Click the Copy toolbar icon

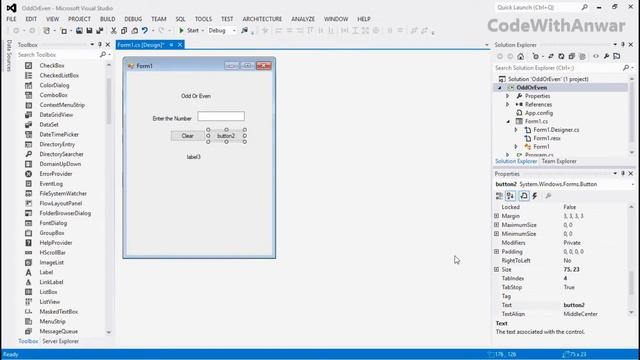pyautogui.click(x=124, y=31)
